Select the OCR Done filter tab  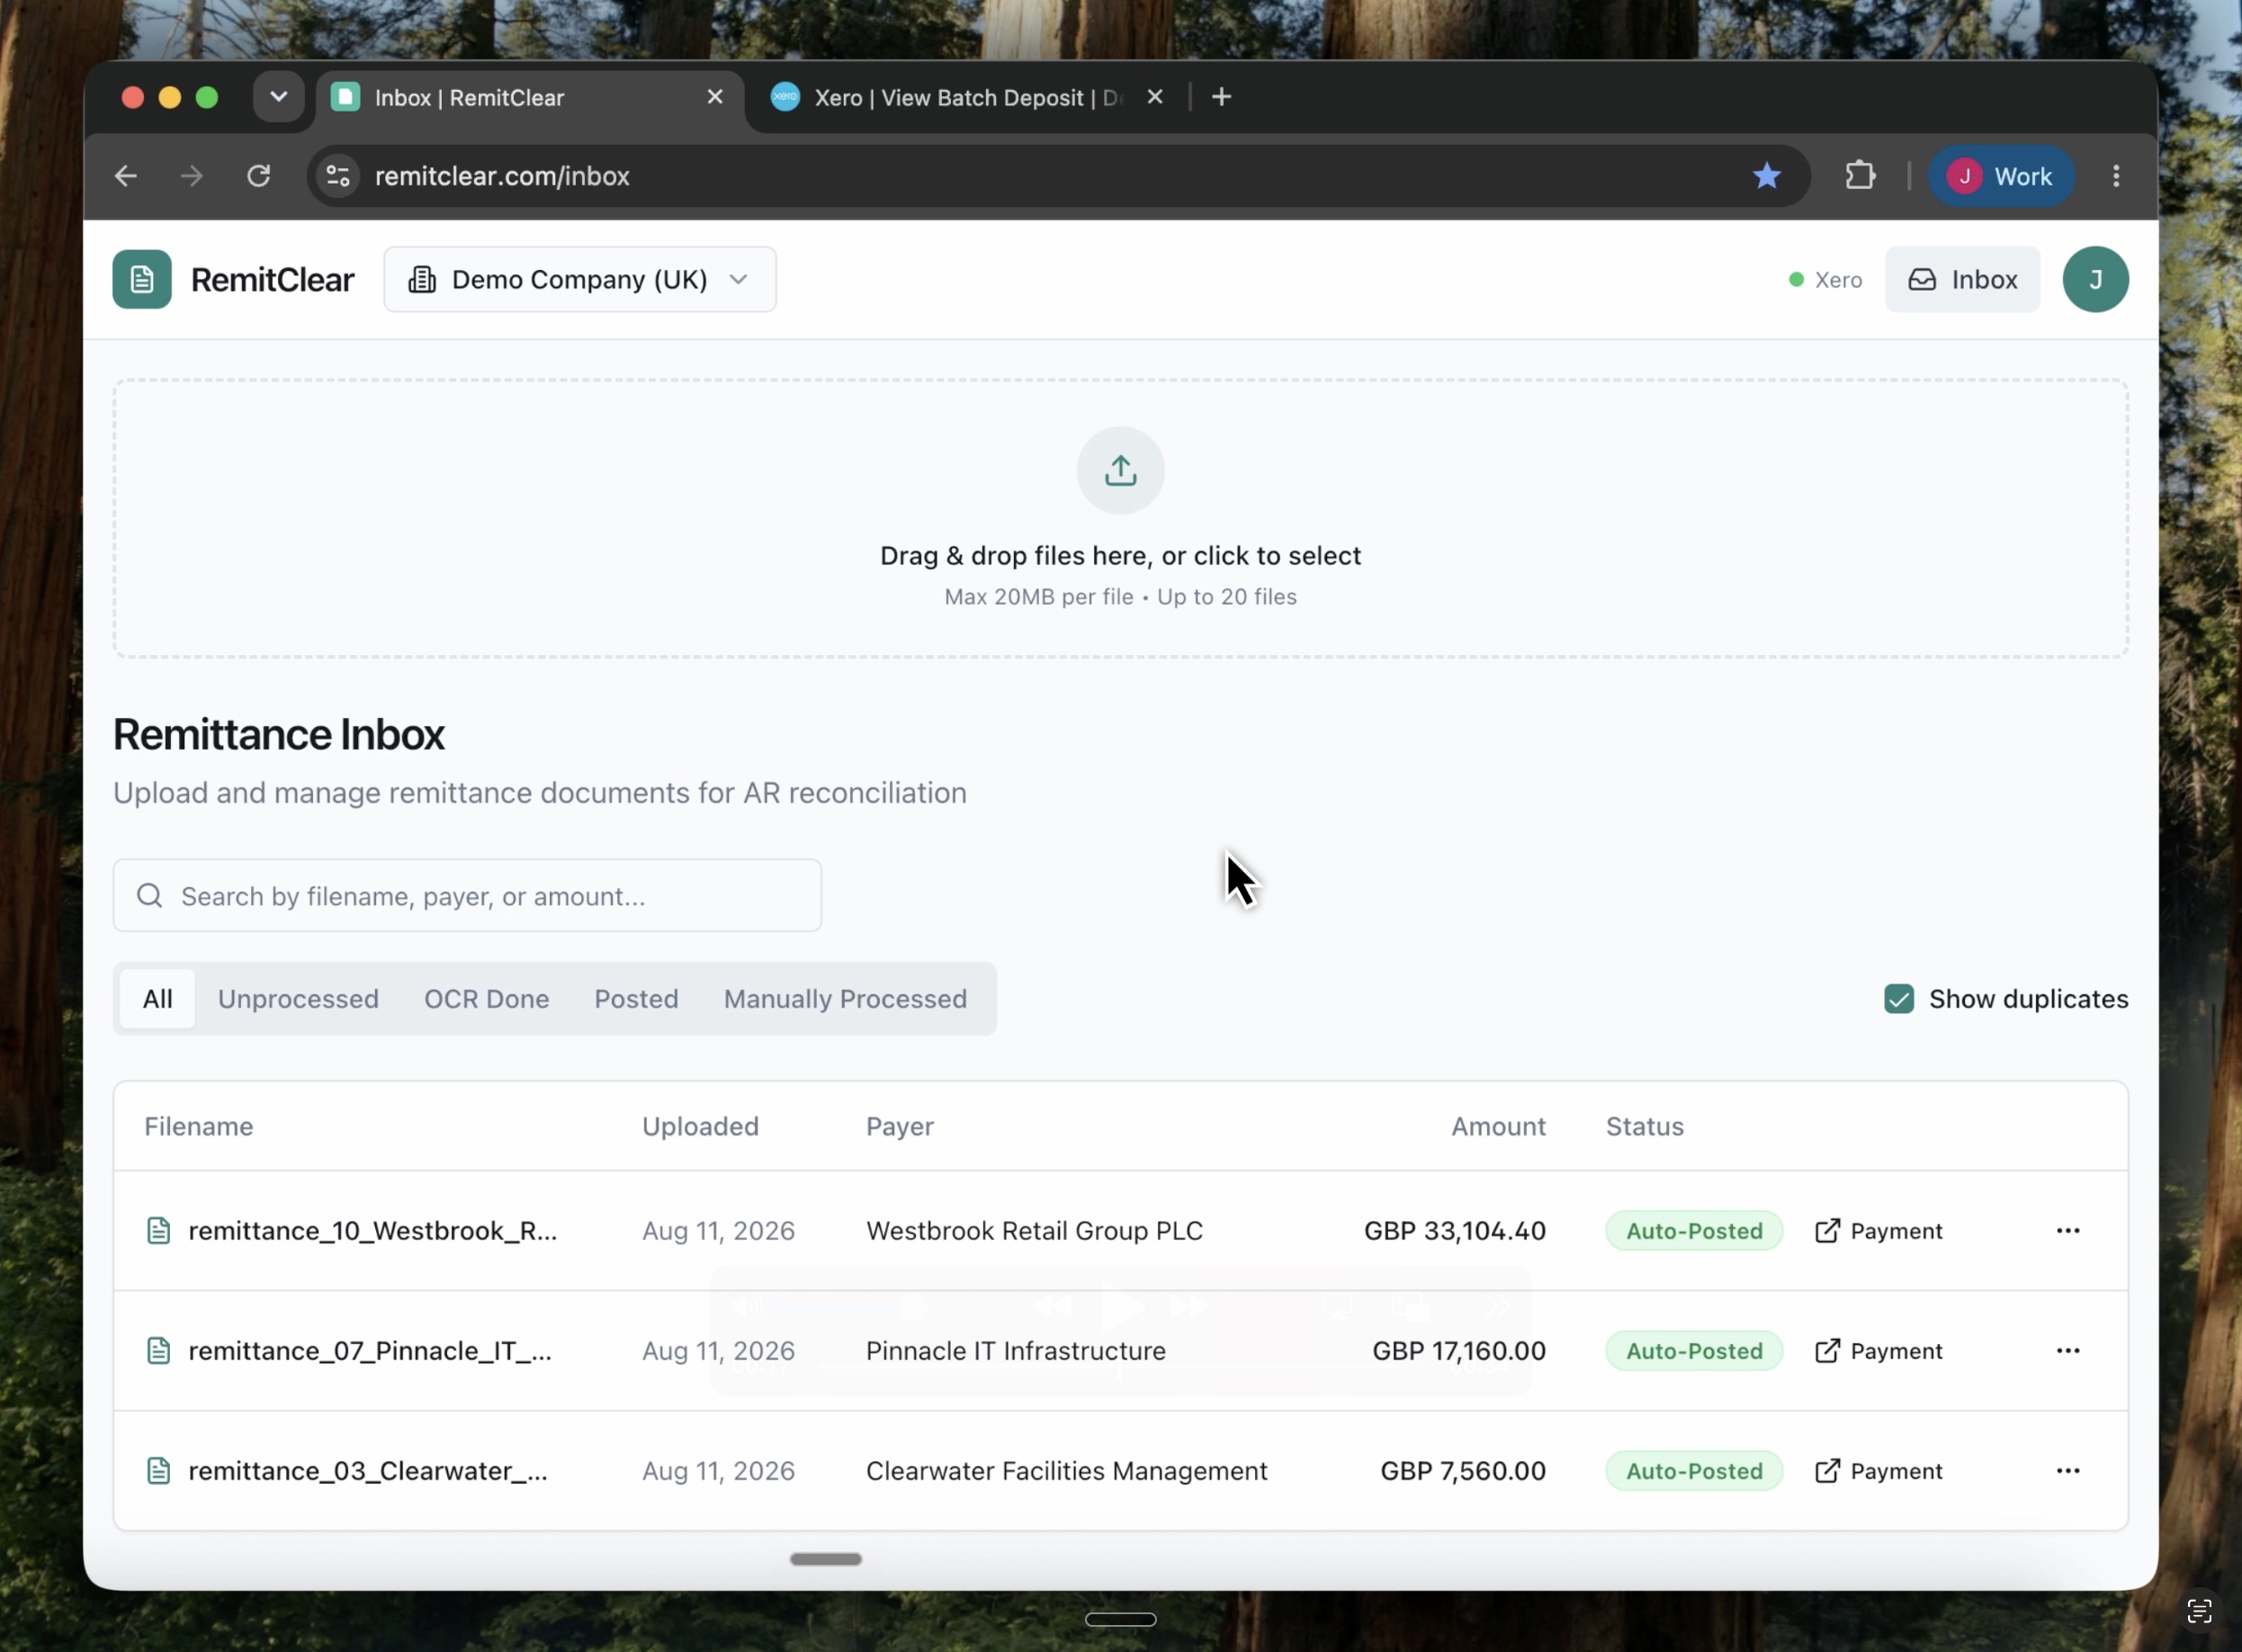(x=486, y=999)
